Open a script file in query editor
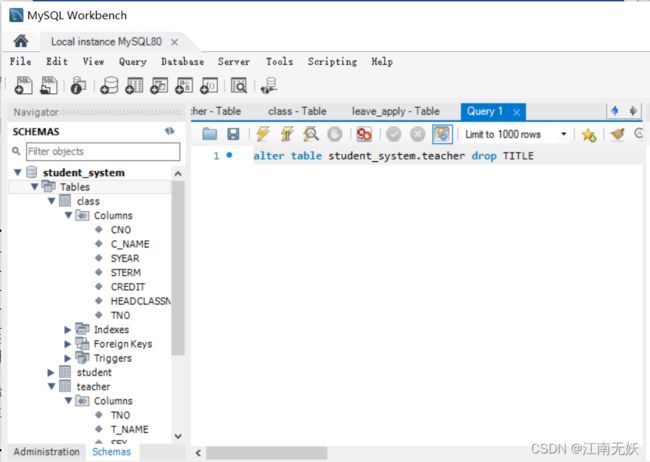The image size is (650, 462). pyautogui.click(x=210, y=134)
